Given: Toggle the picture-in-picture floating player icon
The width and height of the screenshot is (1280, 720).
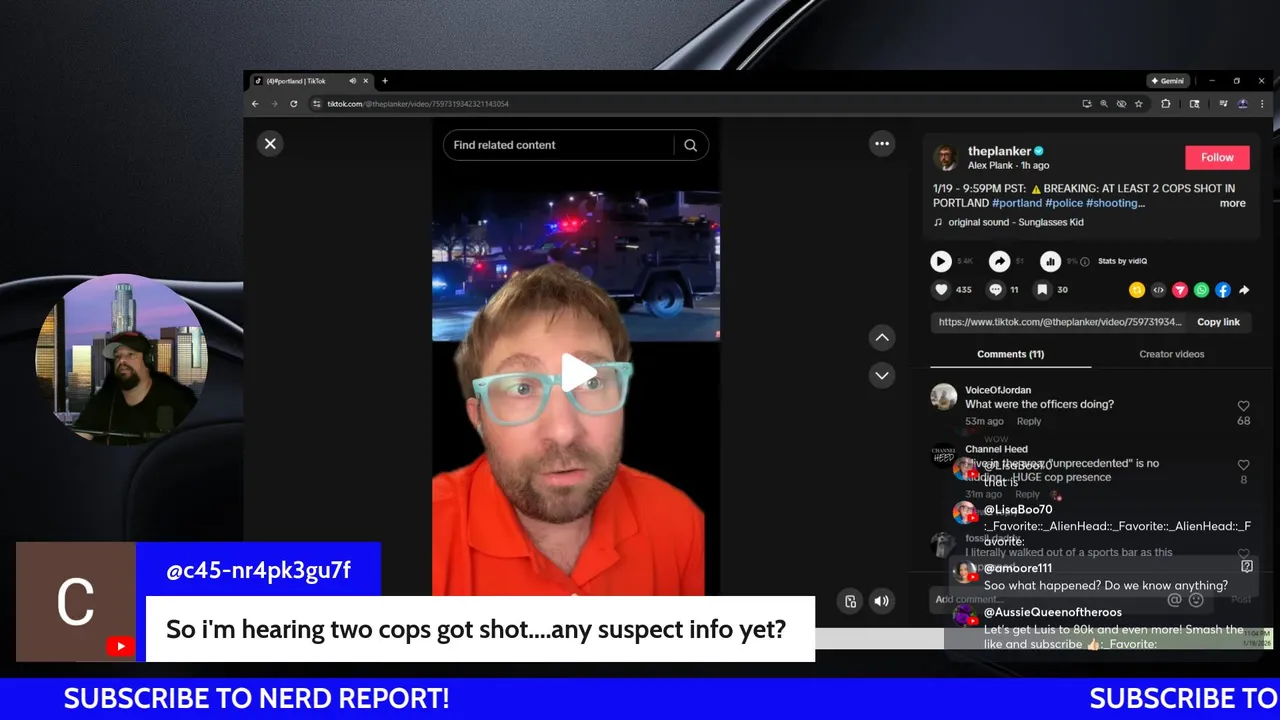Looking at the screenshot, I should click(850, 601).
